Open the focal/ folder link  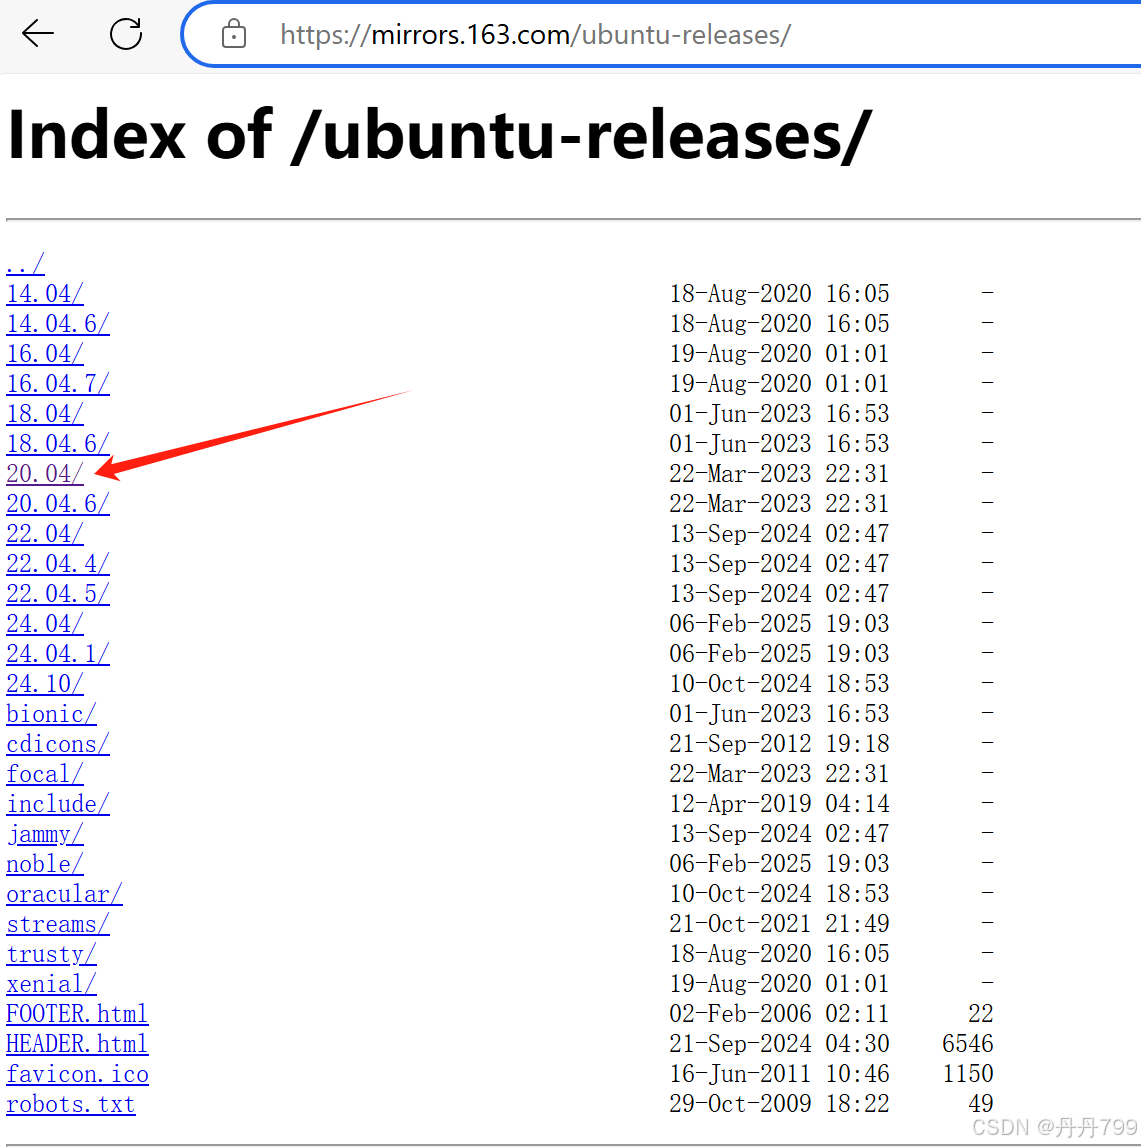(45, 774)
